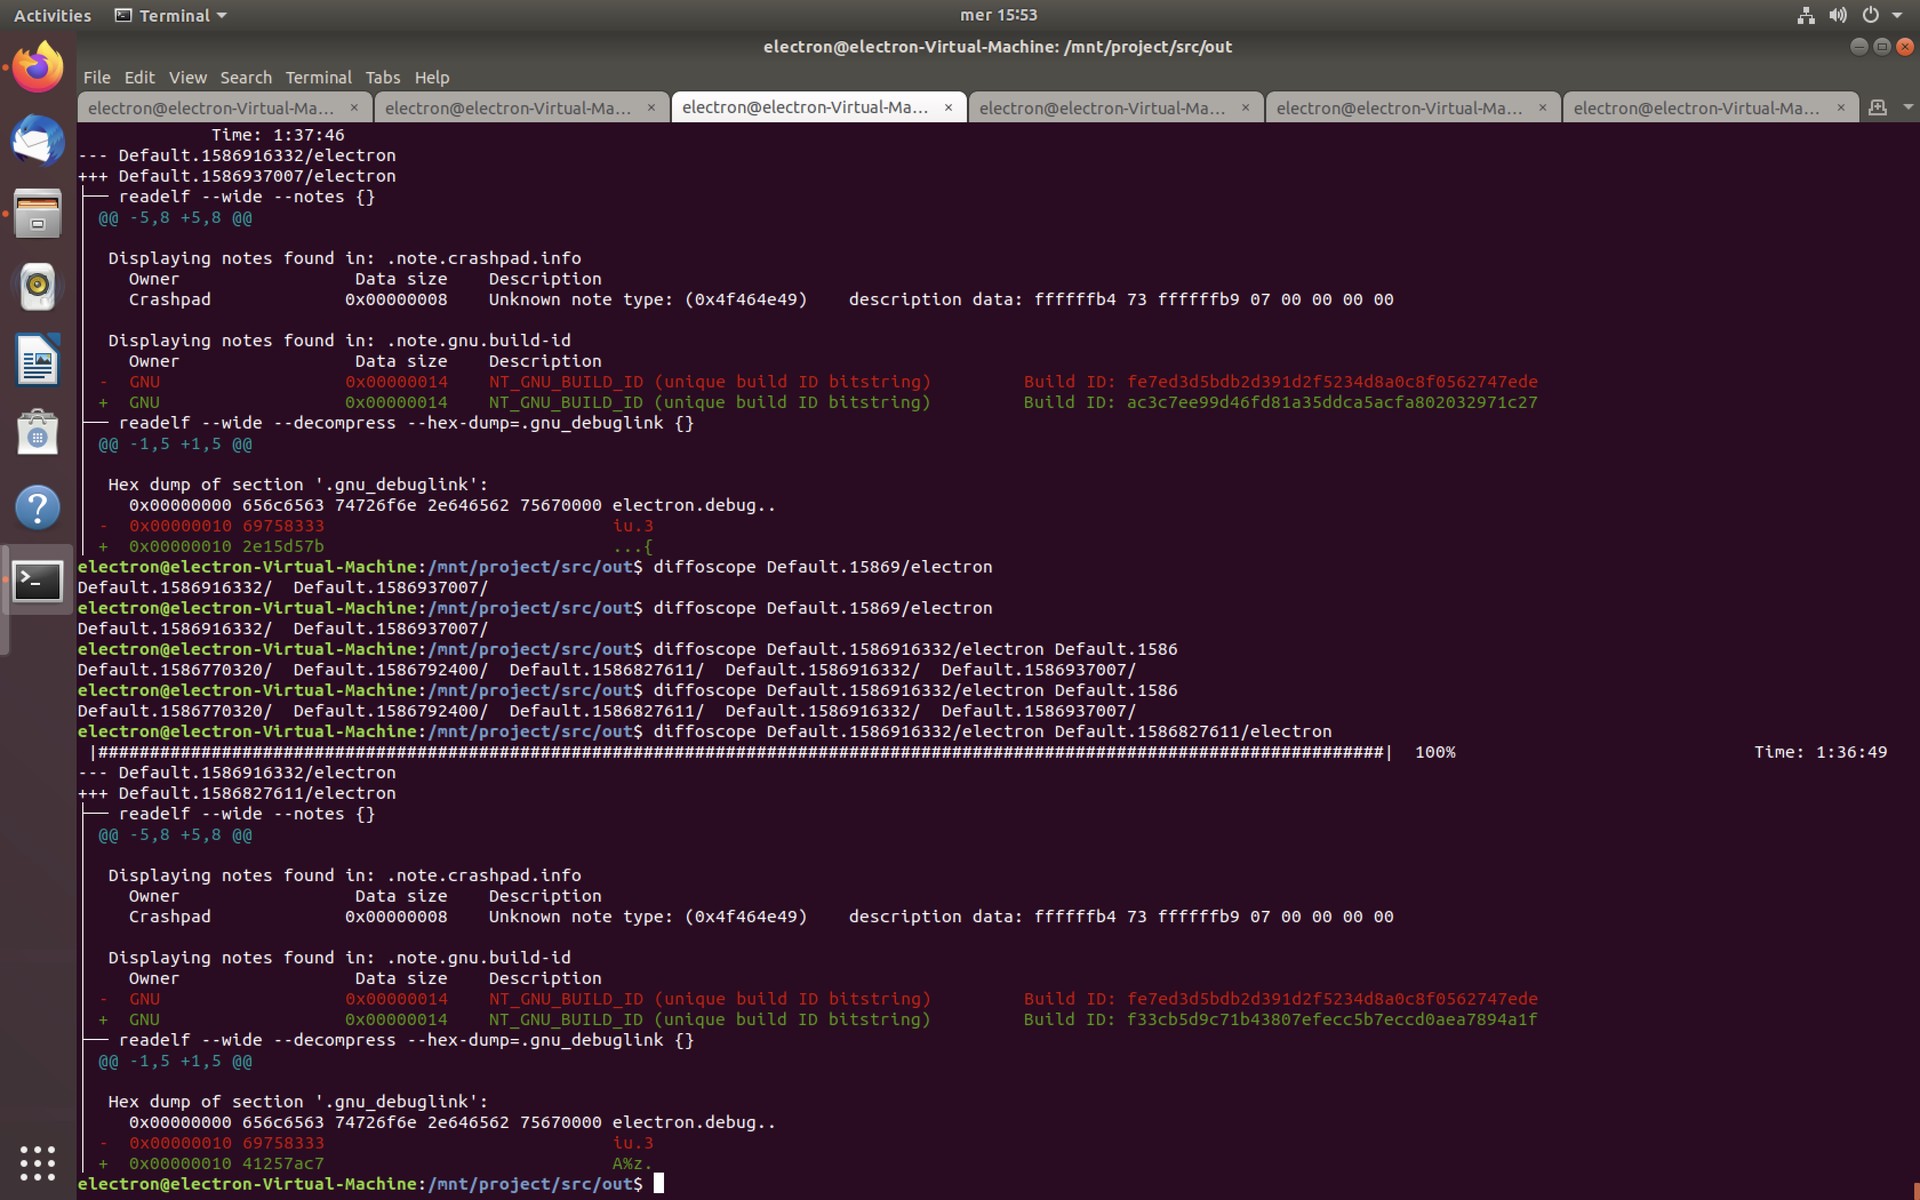This screenshot has height=1200, width=1920.
Task: Click the Activities button
Action: 52,15
